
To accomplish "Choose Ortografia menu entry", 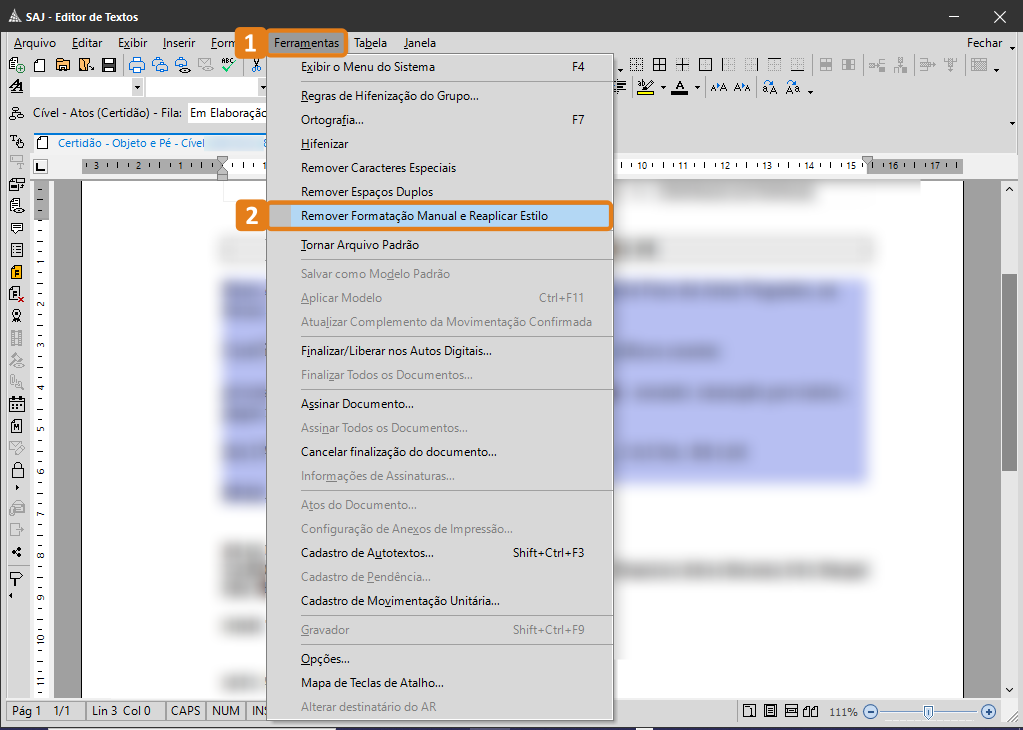I will tap(440, 120).
